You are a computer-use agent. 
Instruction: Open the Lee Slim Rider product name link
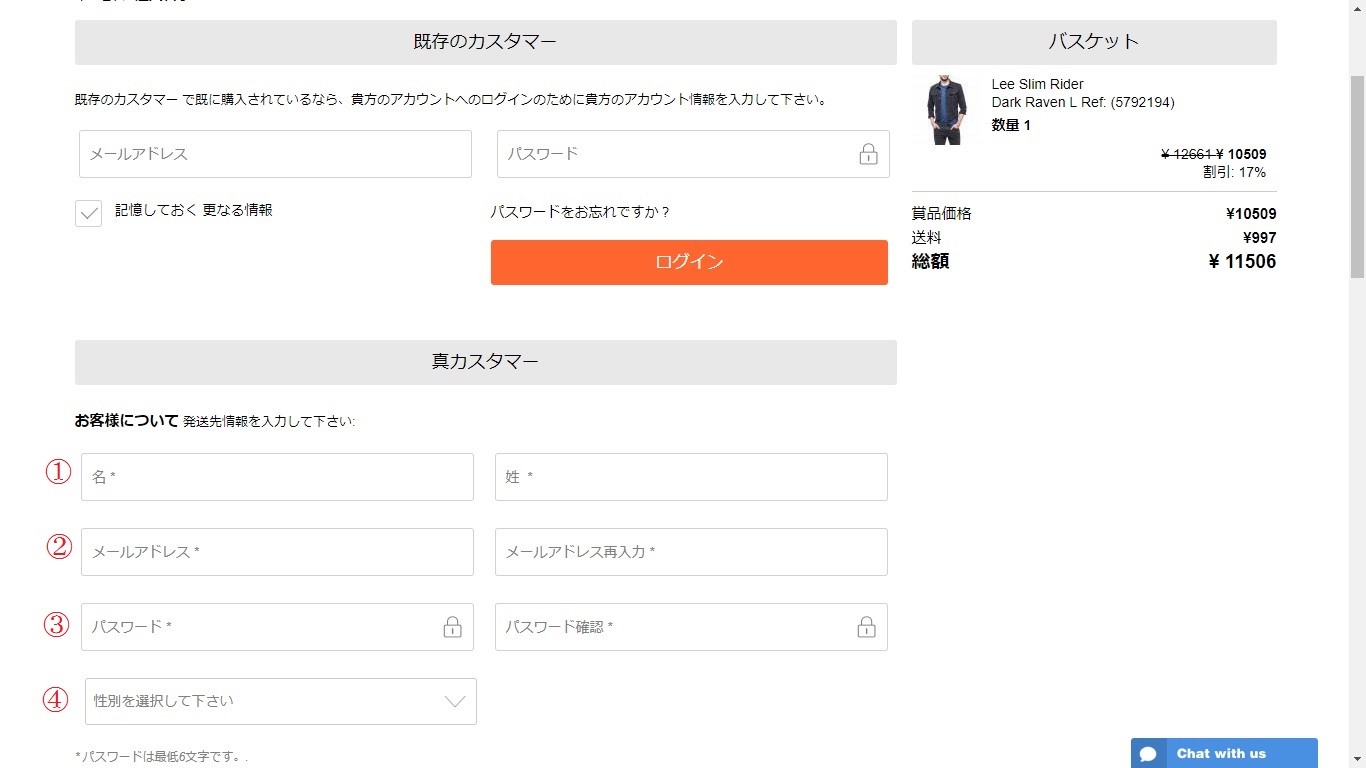click(x=1037, y=84)
